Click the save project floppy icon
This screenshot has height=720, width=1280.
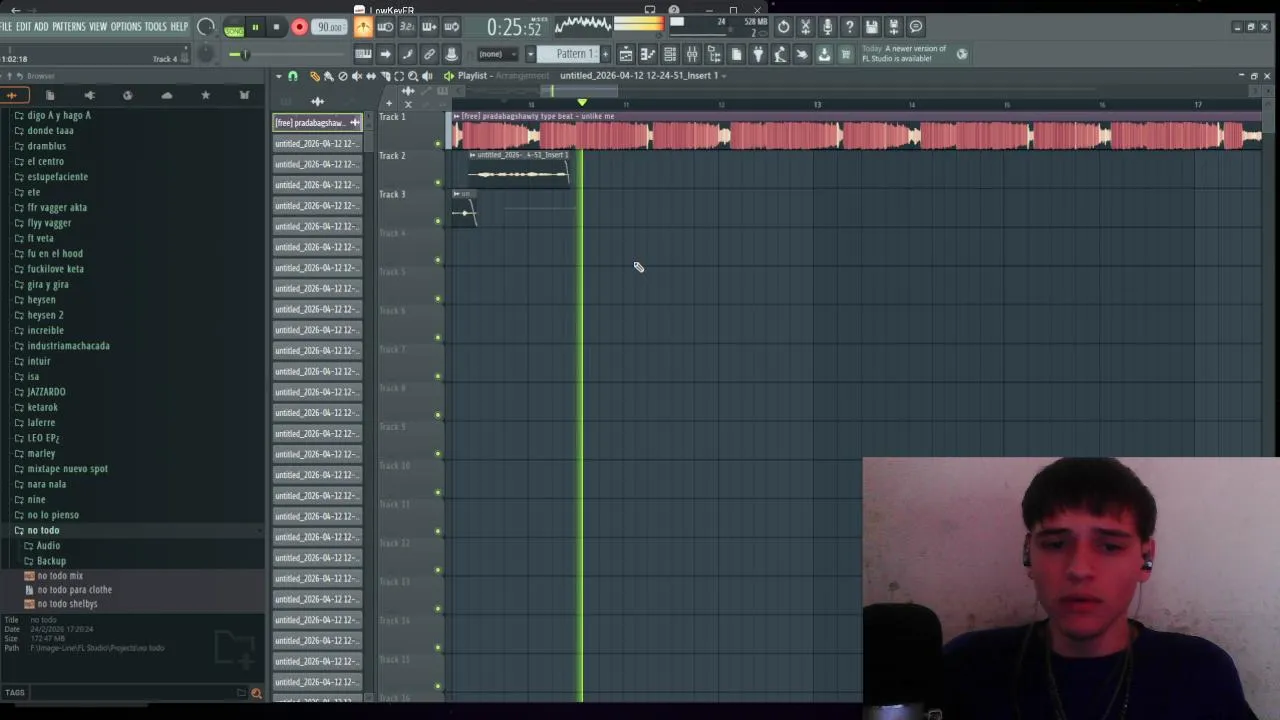tap(871, 27)
